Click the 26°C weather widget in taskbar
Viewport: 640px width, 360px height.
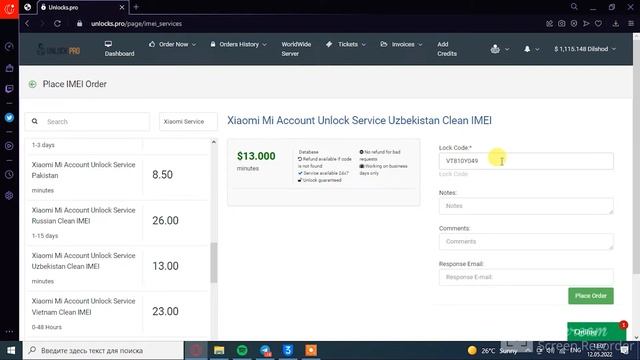[491, 351]
